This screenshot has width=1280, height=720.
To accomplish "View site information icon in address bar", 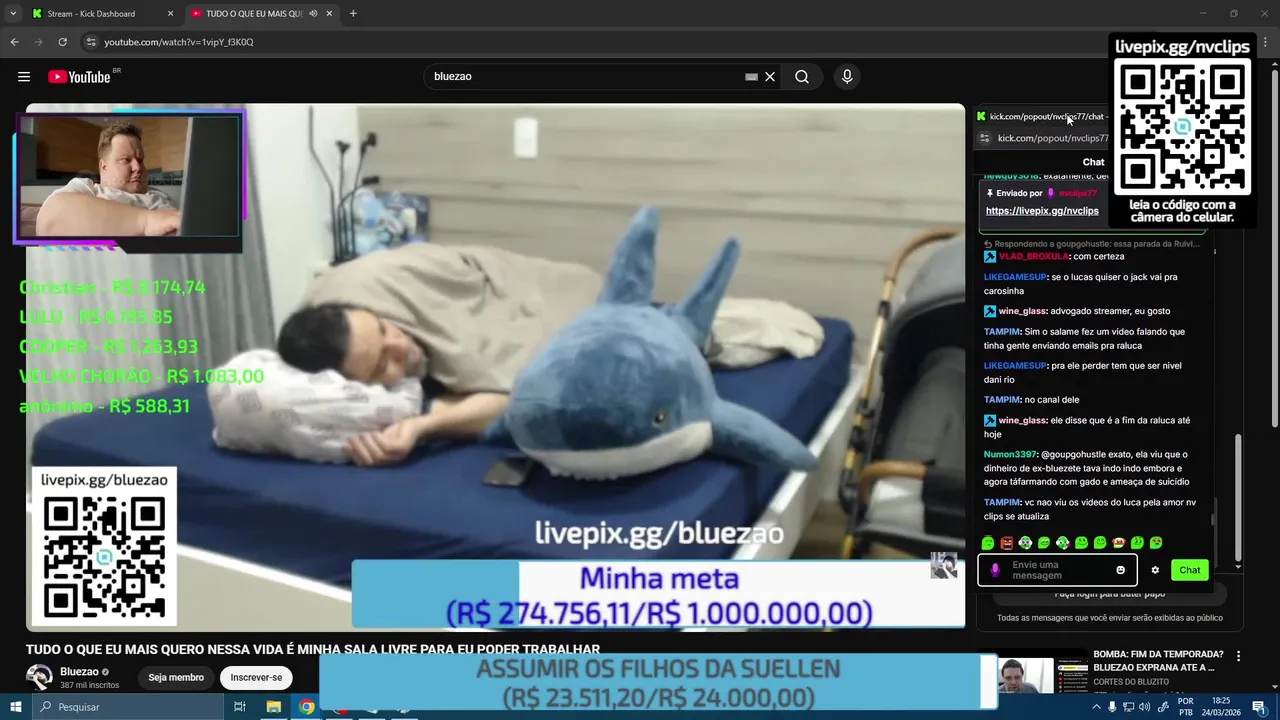I will click(91, 42).
